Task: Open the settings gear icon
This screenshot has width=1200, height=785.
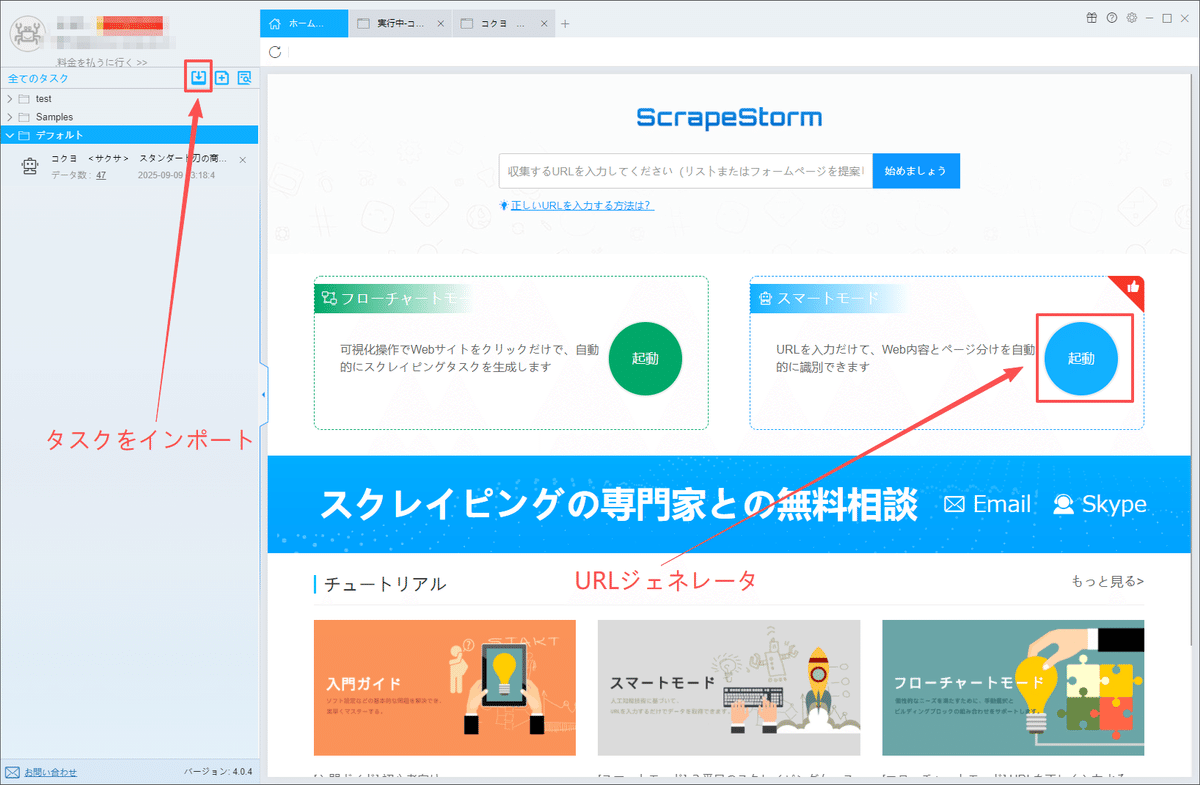Action: click(x=1131, y=17)
